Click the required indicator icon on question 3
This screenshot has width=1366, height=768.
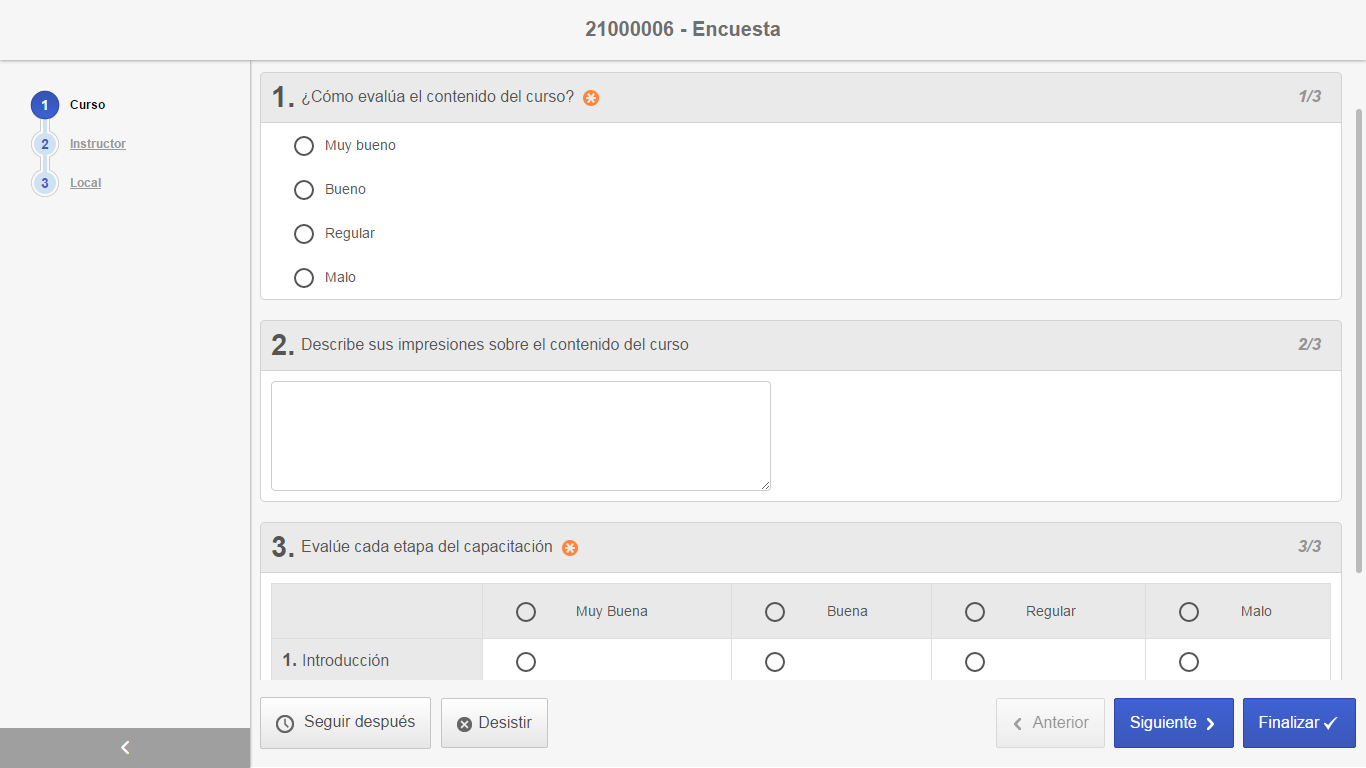tap(569, 548)
